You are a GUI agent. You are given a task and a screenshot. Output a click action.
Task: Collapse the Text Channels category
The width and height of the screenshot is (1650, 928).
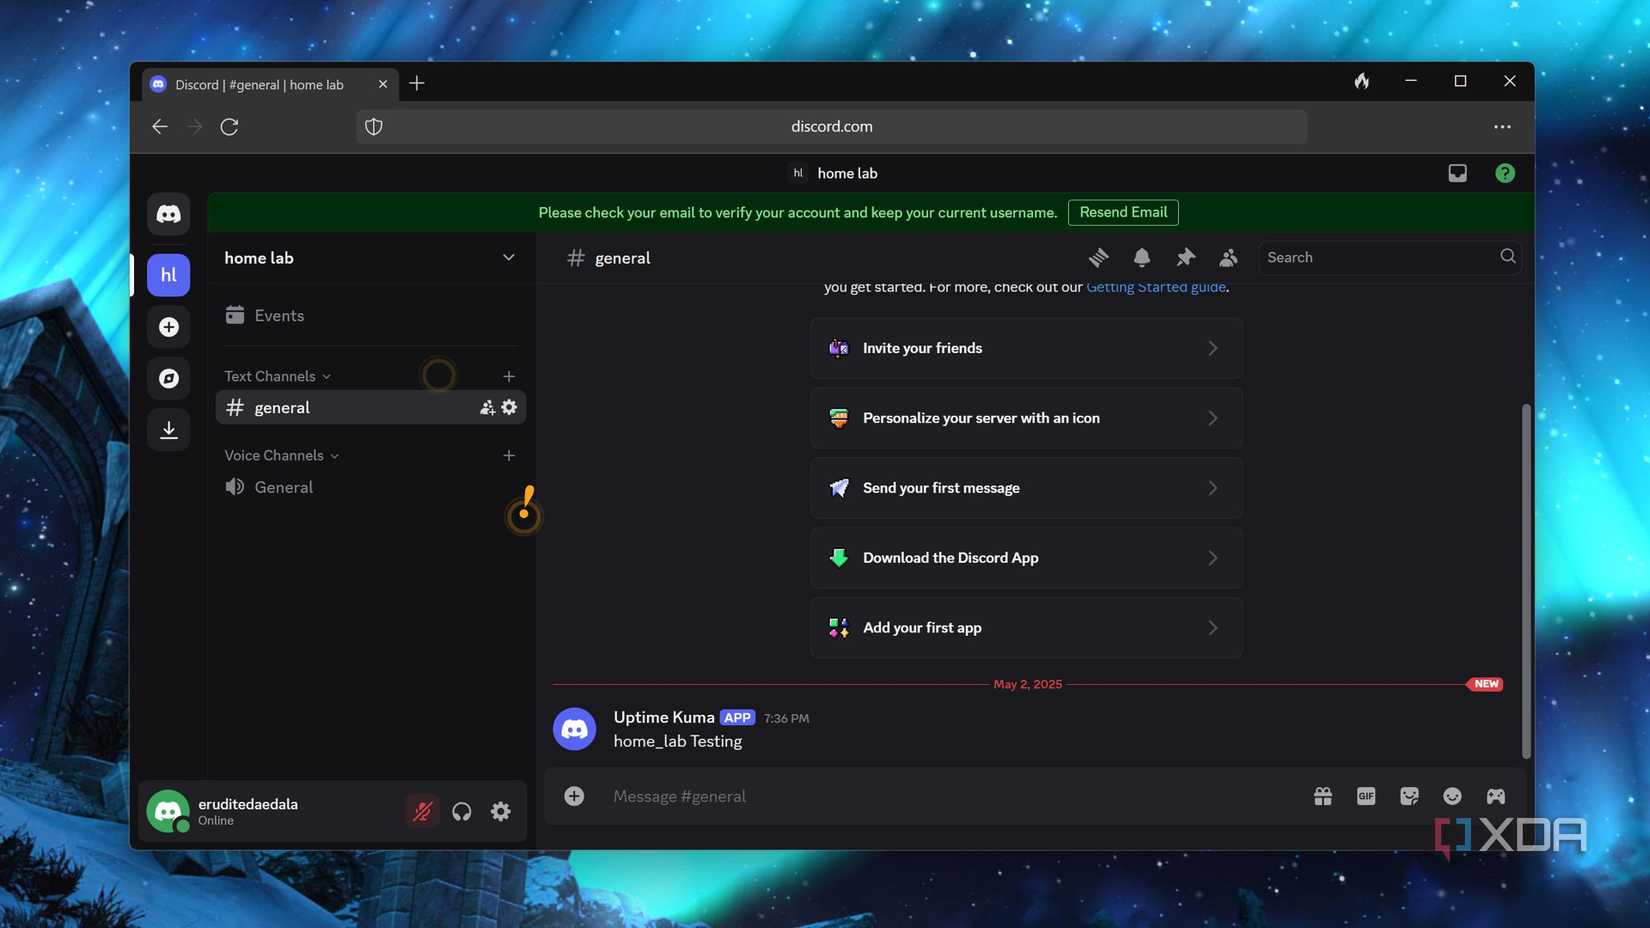click(x=278, y=376)
